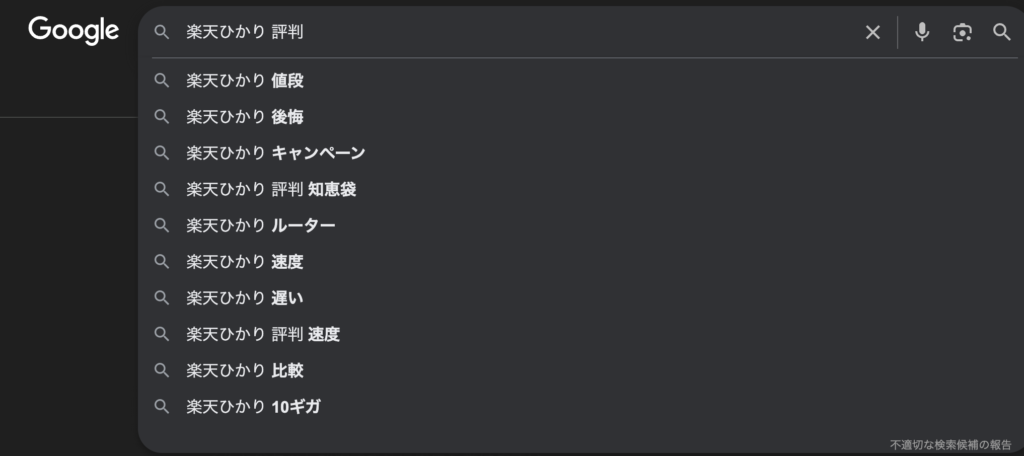Click the magnifier icon left of search text
Screen dimensions: 1024x456
(161, 32)
